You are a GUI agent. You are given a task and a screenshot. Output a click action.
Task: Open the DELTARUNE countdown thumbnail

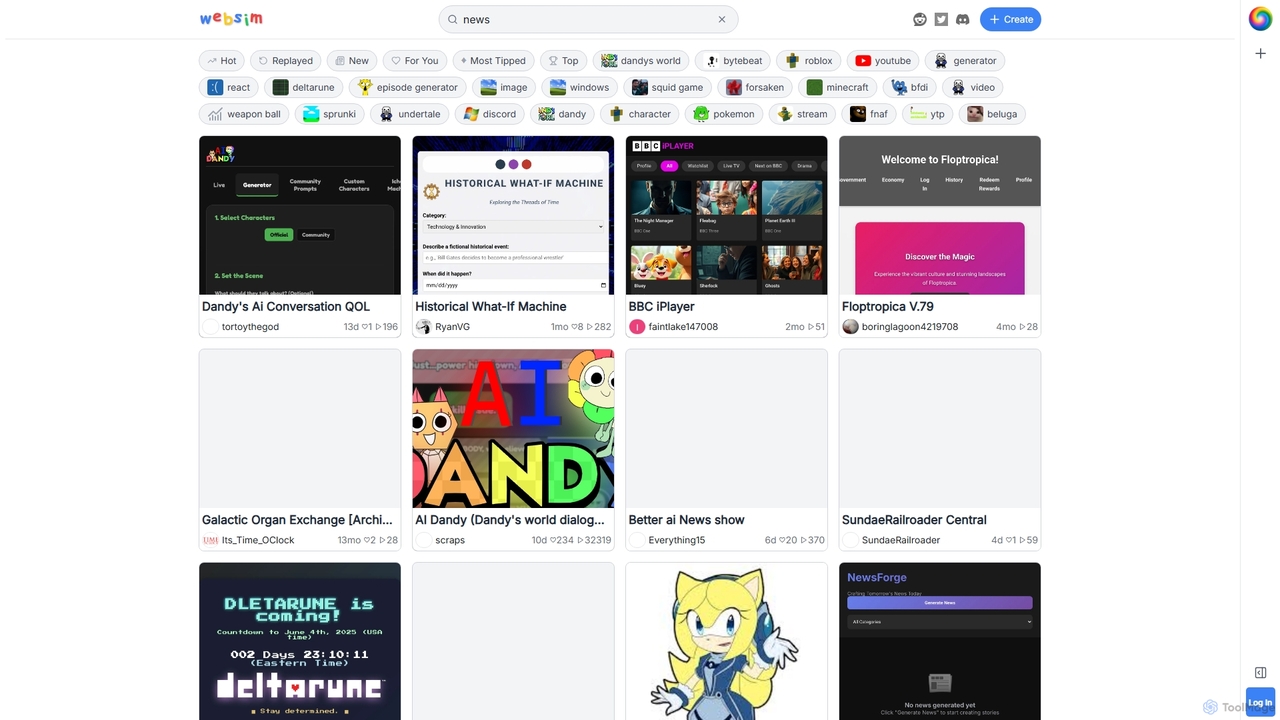click(x=300, y=641)
